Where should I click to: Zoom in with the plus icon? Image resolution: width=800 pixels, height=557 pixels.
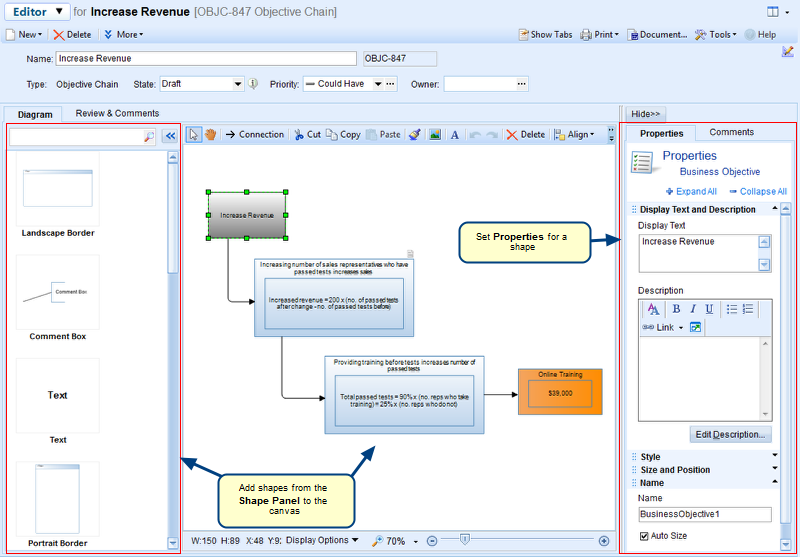[604, 541]
